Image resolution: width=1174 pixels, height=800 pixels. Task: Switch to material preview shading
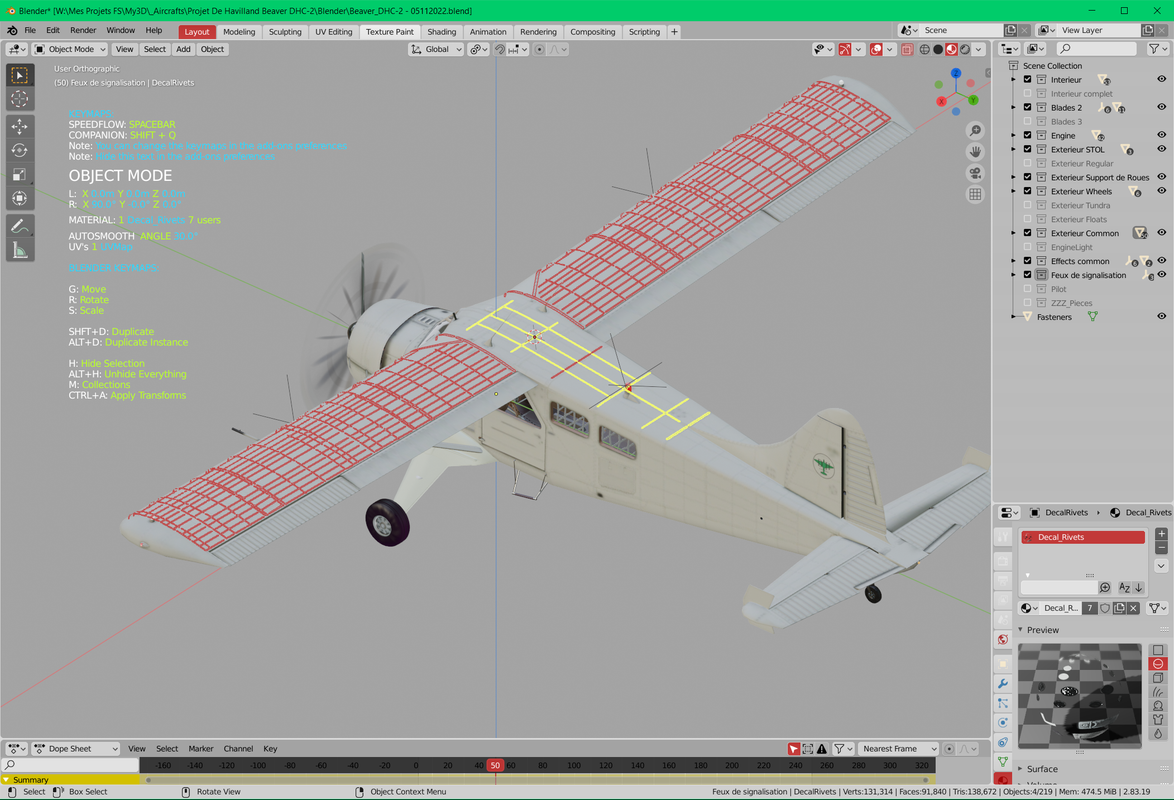[x=952, y=49]
